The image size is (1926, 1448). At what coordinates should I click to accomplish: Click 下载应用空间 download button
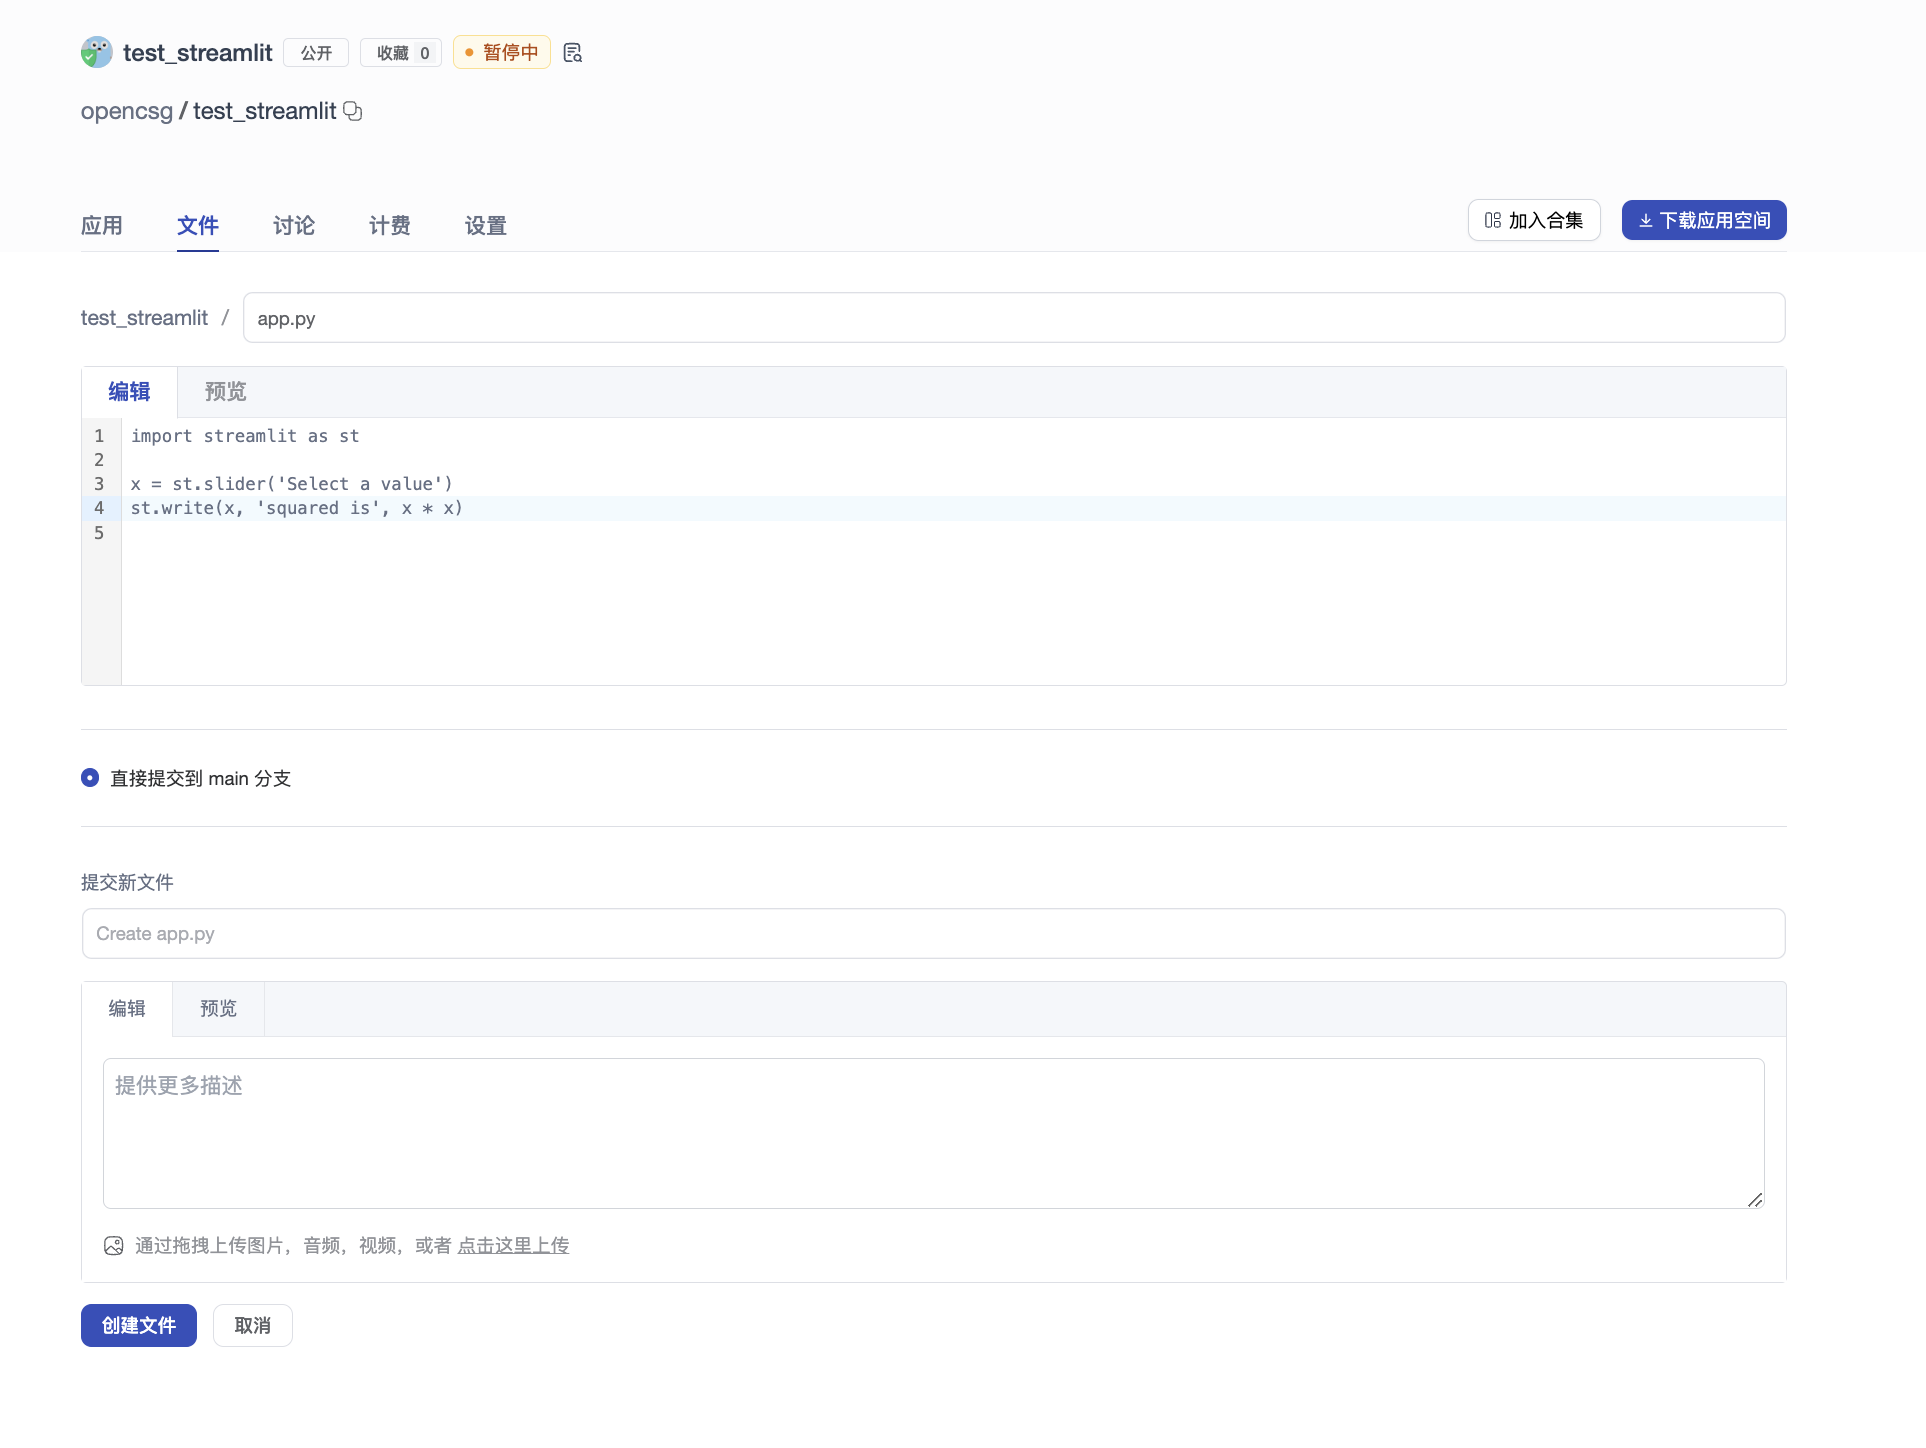click(1703, 221)
